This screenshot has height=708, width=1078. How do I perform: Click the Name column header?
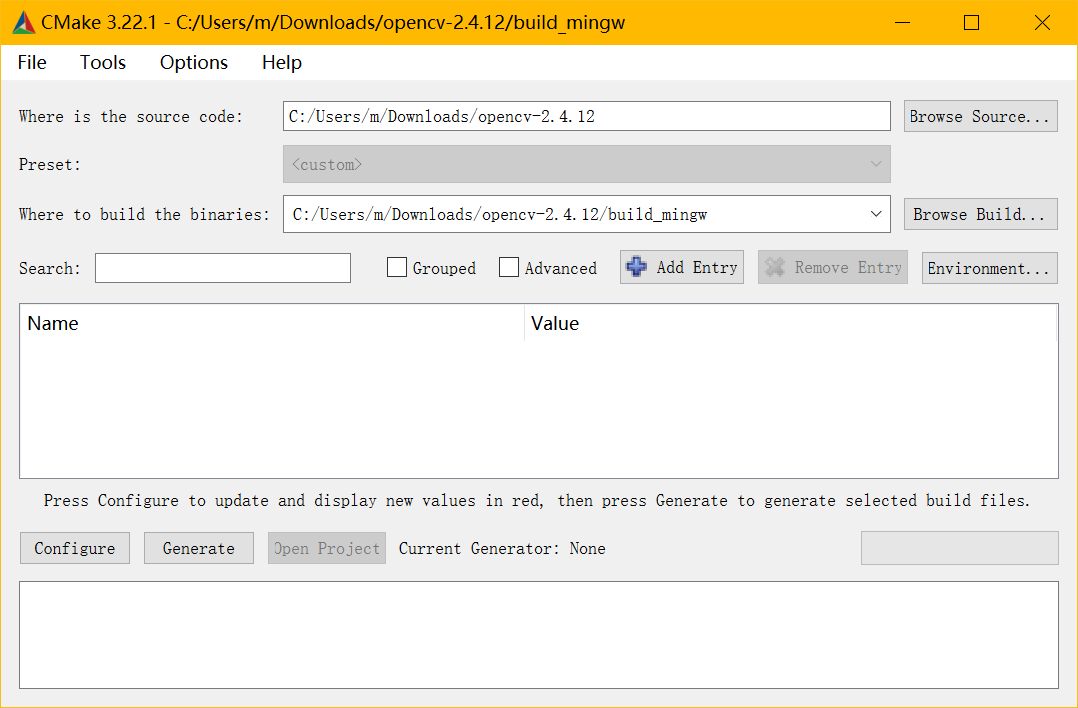(270, 323)
